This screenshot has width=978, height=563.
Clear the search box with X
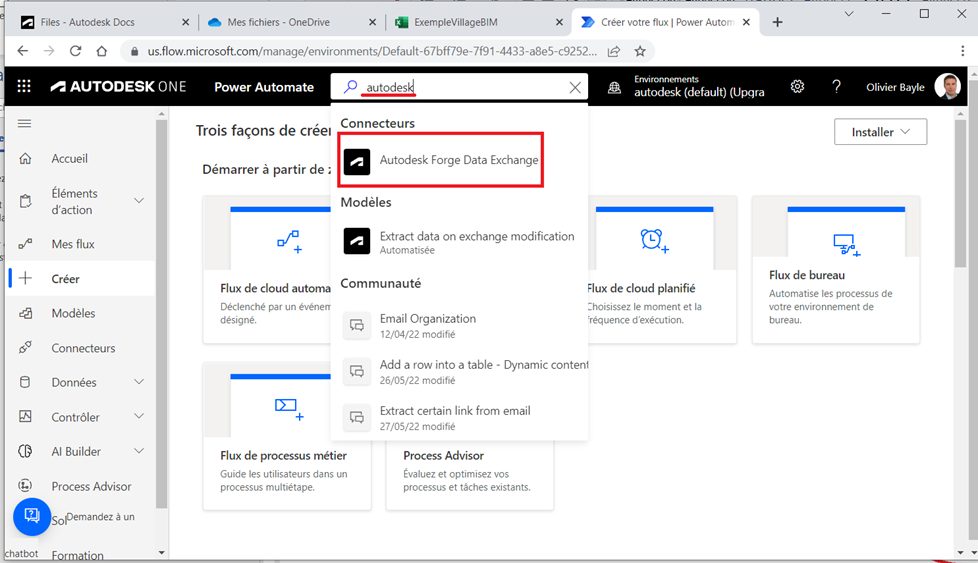coord(575,87)
